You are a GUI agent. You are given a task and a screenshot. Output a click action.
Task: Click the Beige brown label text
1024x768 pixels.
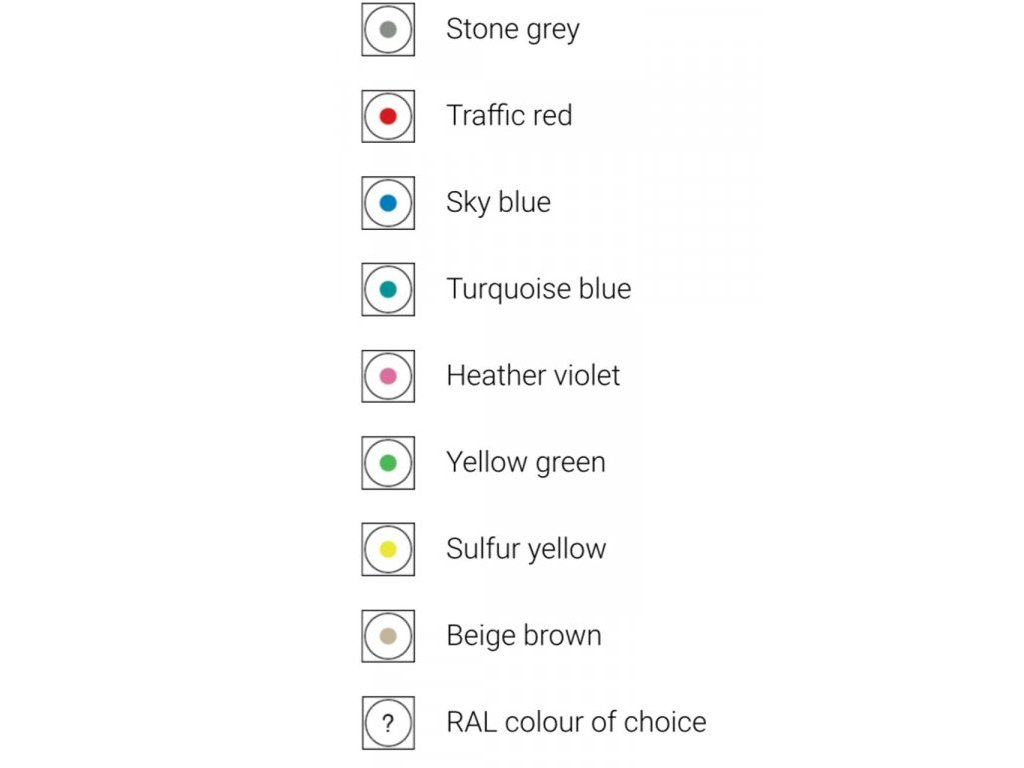coord(524,635)
